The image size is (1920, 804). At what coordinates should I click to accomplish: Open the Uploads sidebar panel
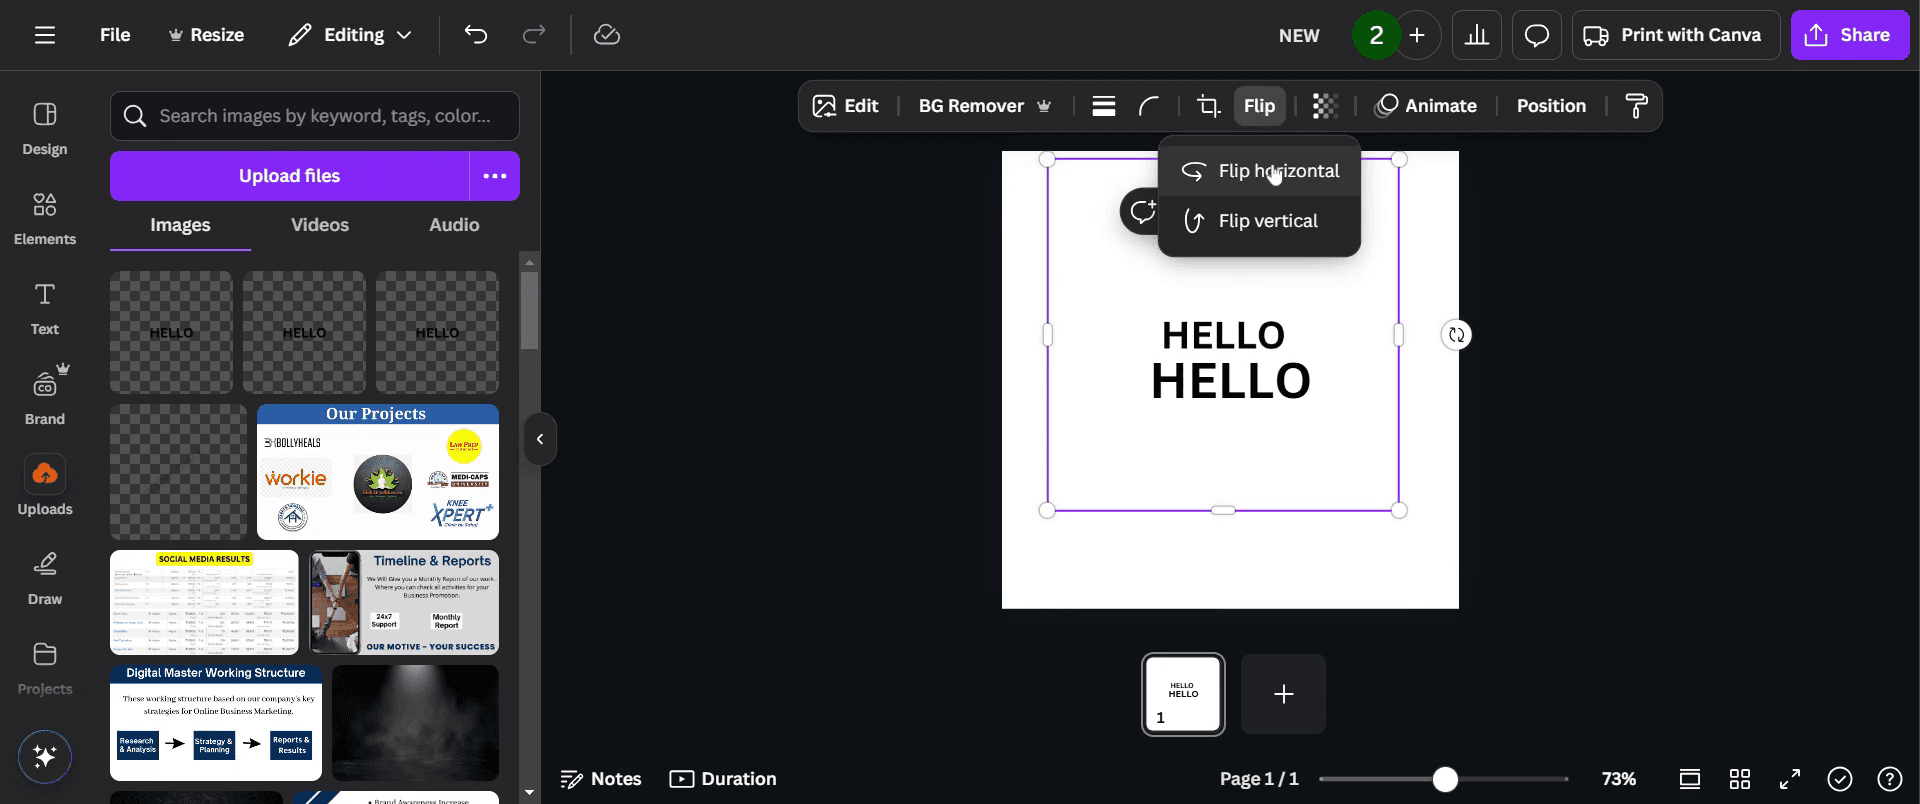(x=45, y=487)
